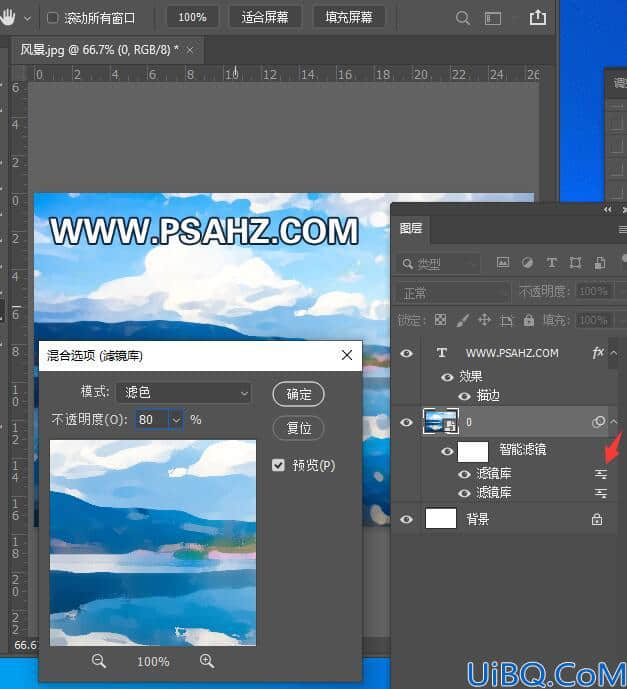Open the Layers panel menu icon
The width and height of the screenshot is (627, 689).
point(622,229)
